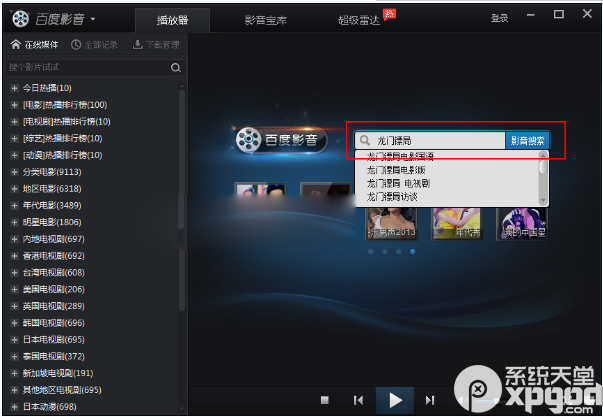Select 韩国电视剧(696) in the list

53,323
